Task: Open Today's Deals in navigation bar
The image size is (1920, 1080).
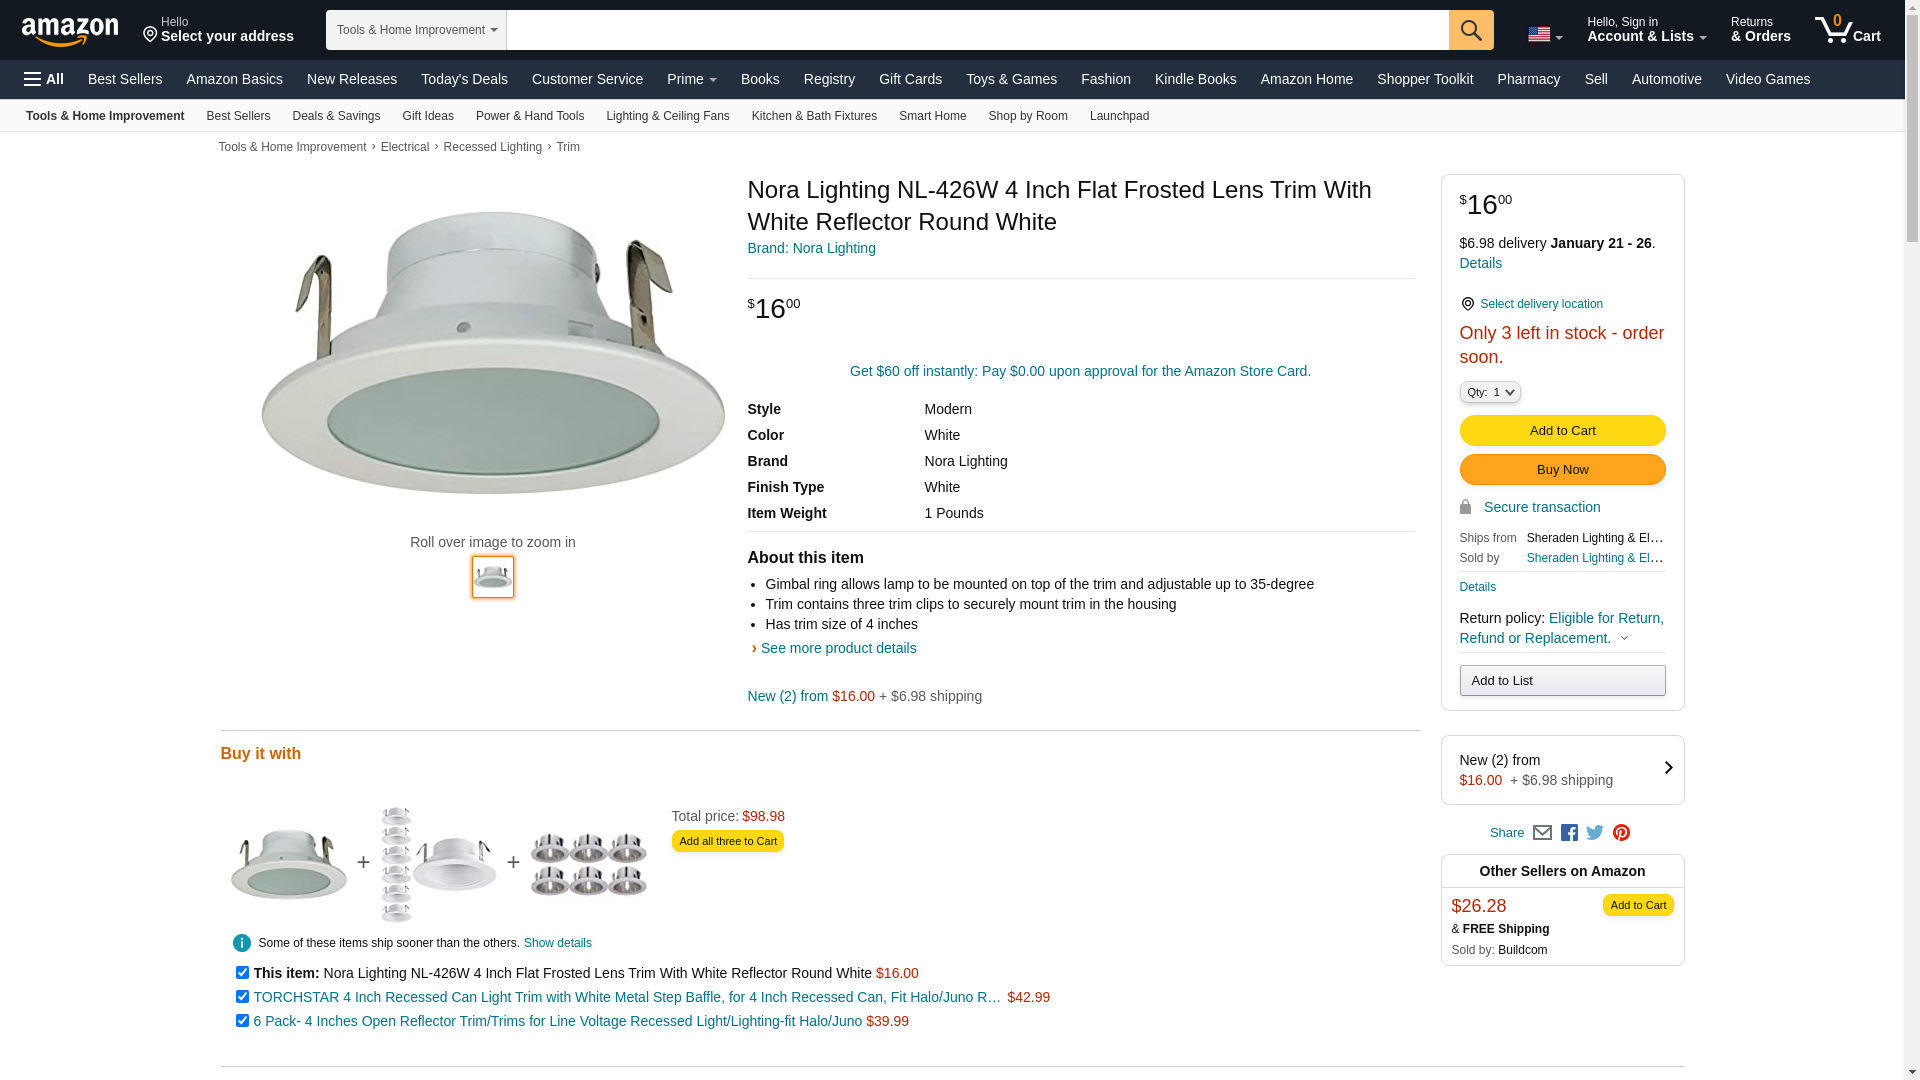Action: pos(464,79)
